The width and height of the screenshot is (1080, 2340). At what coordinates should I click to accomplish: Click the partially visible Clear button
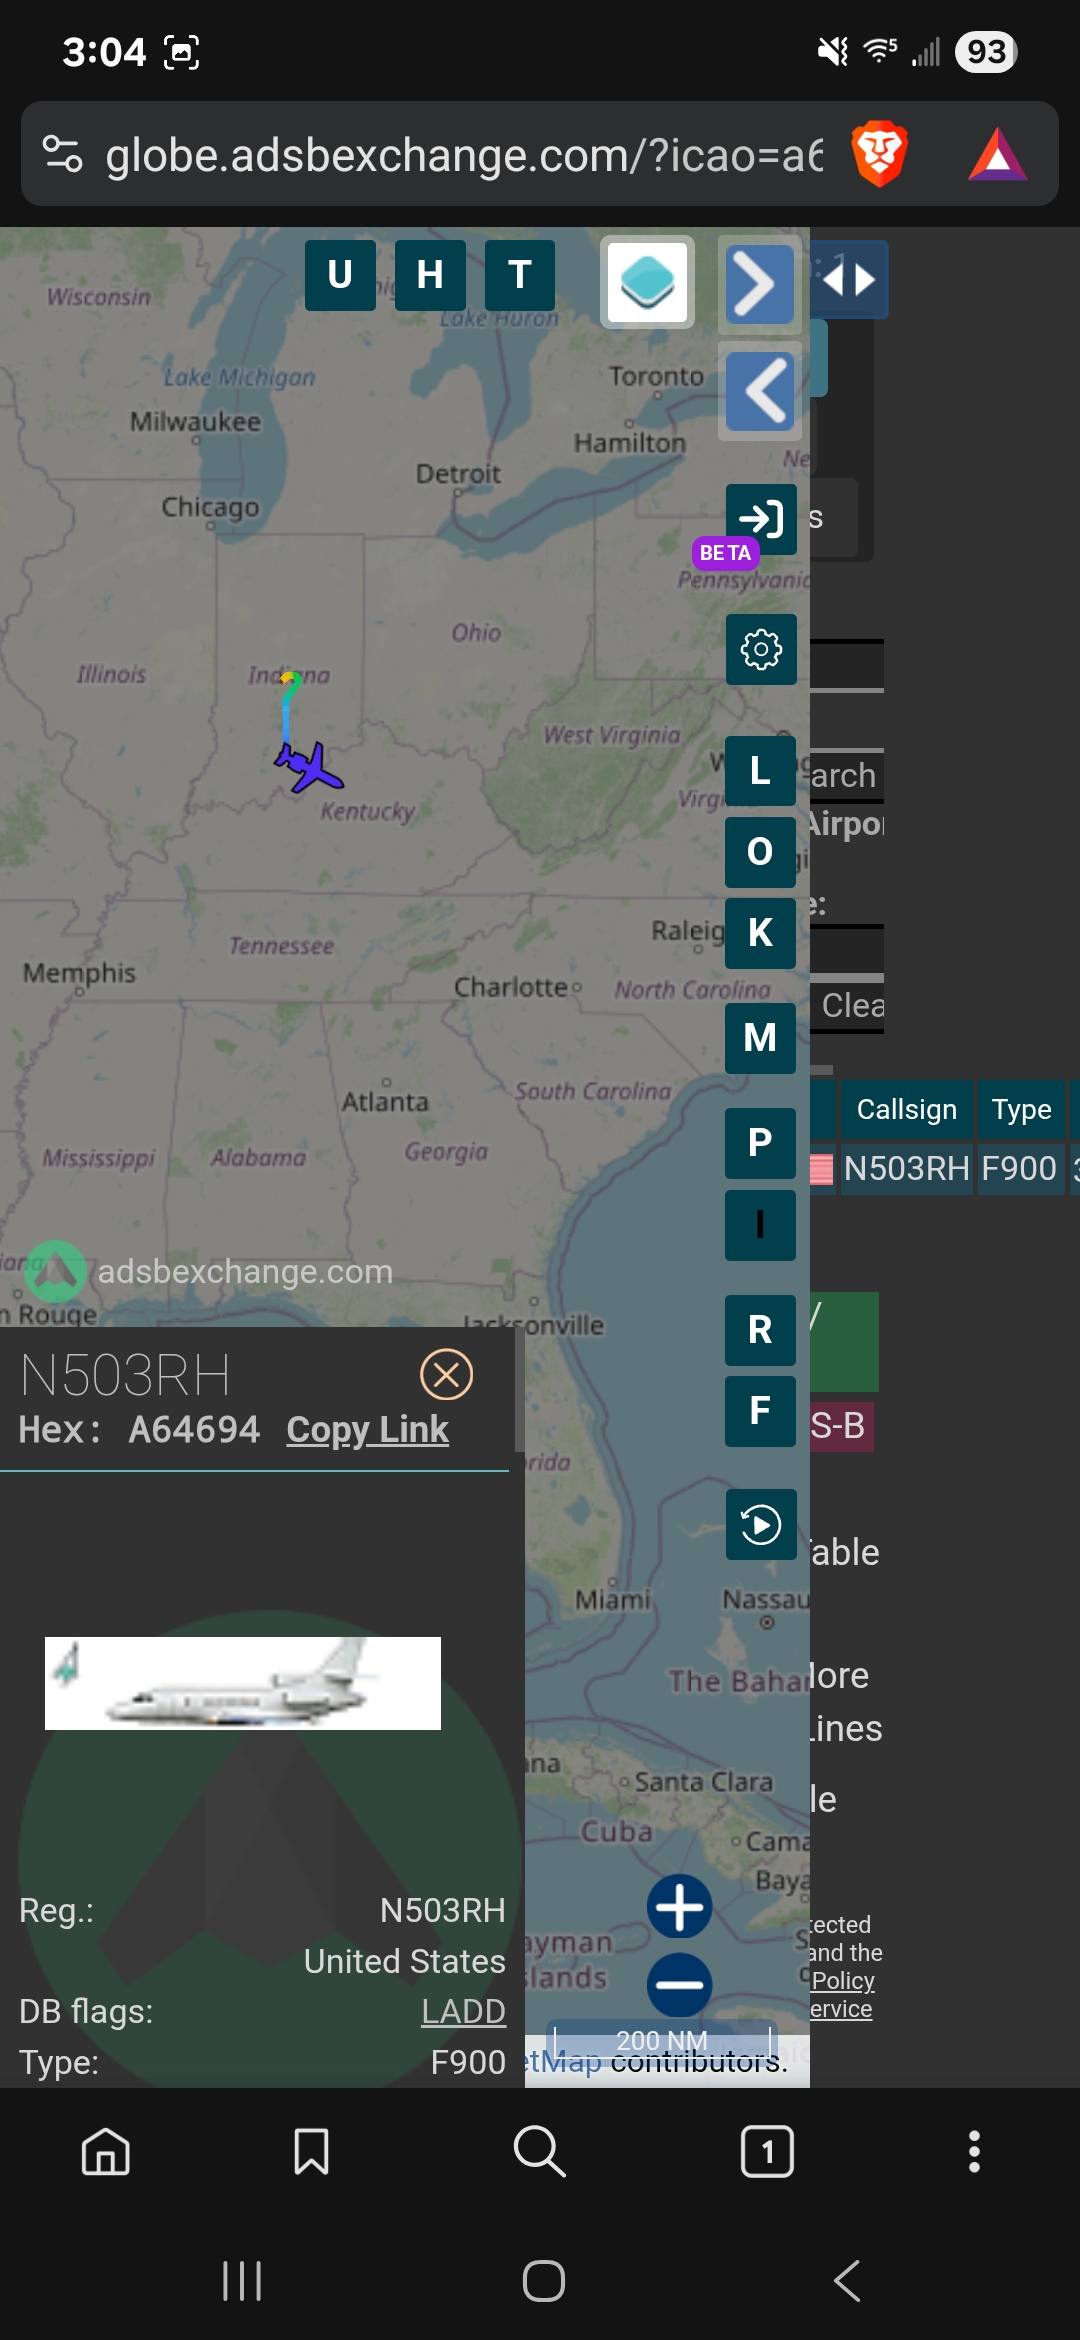[848, 1005]
